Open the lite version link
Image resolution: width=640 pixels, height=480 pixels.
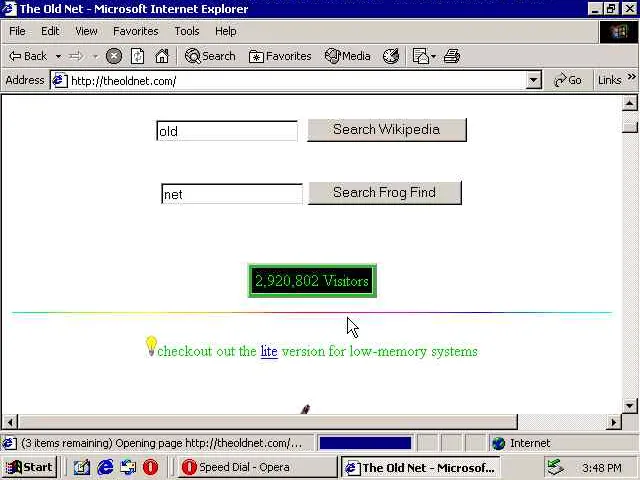pyautogui.click(x=269, y=351)
